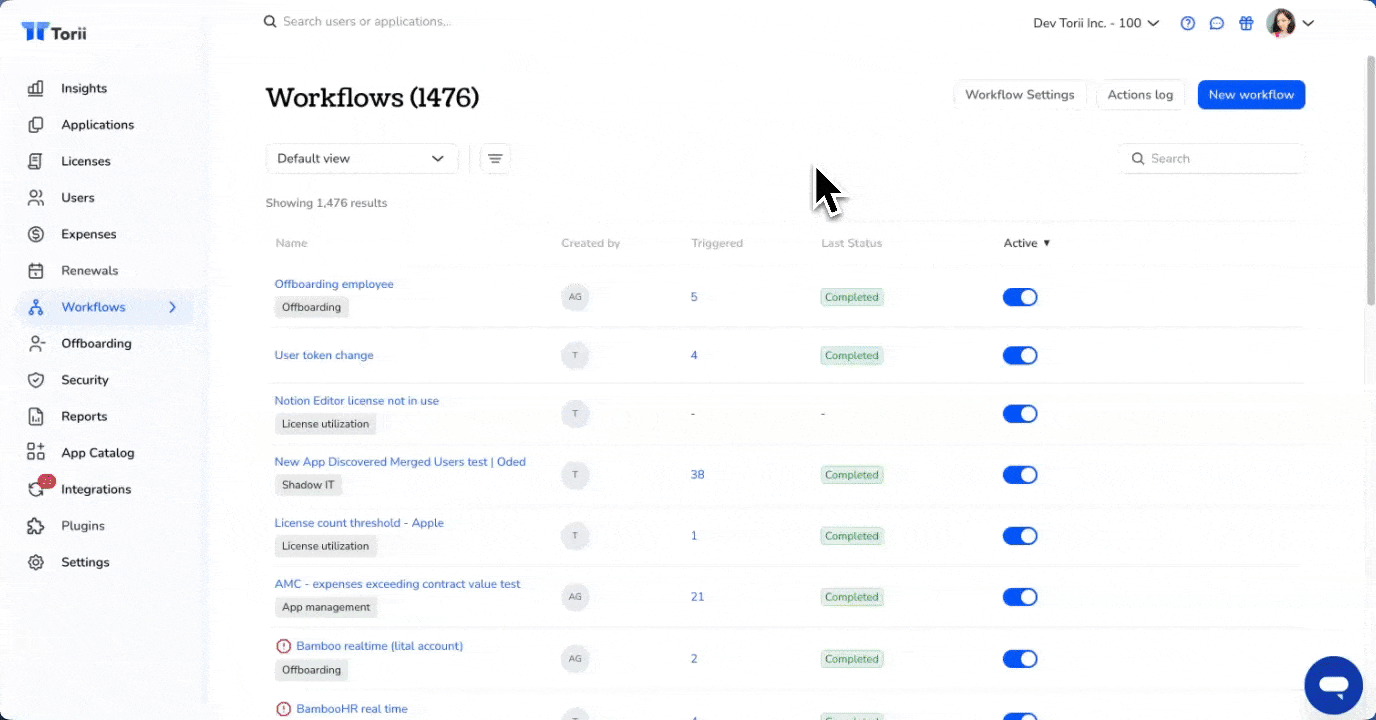Click the Workflows icon in sidebar
This screenshot has width=1376, height=720.
point(36,307)
